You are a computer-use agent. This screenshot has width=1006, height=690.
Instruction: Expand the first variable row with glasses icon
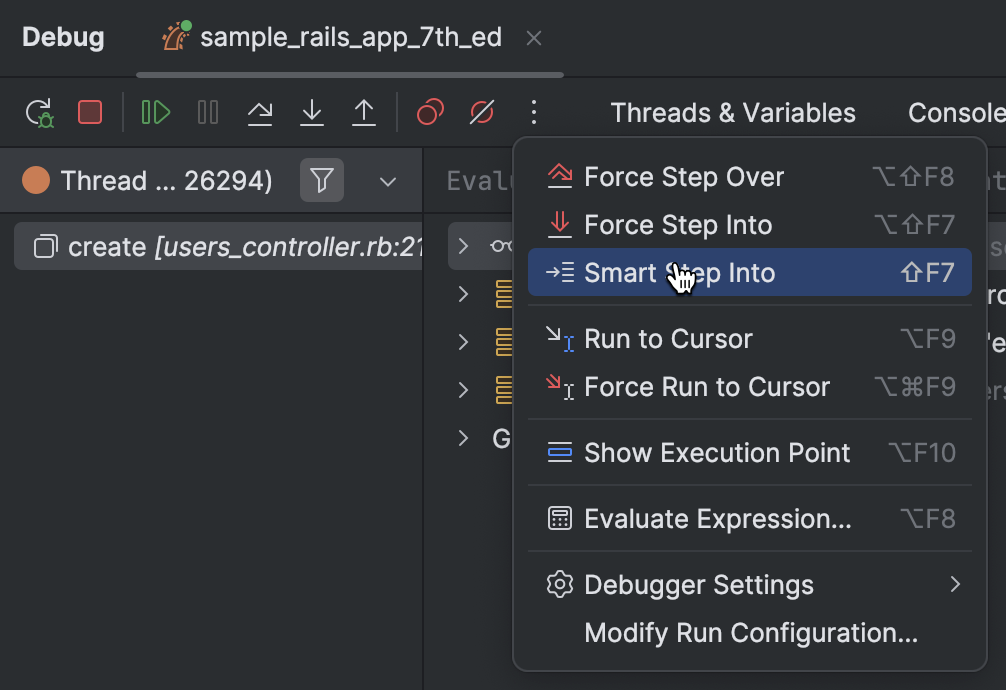pyautogui.click(x=463, y=246)
